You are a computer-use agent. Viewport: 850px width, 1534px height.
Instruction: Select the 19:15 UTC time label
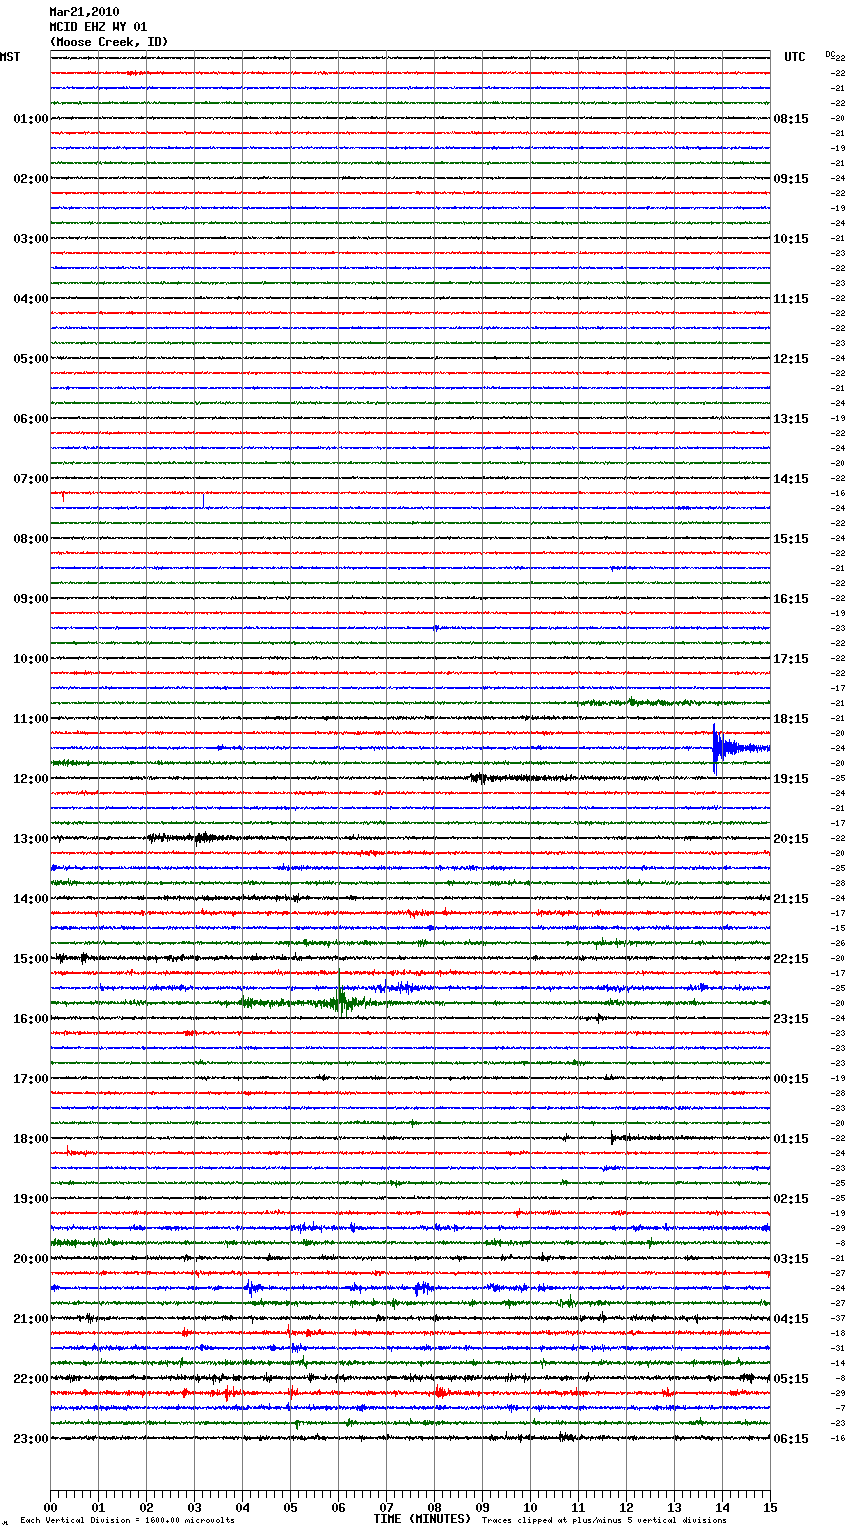tap(791, 779)
